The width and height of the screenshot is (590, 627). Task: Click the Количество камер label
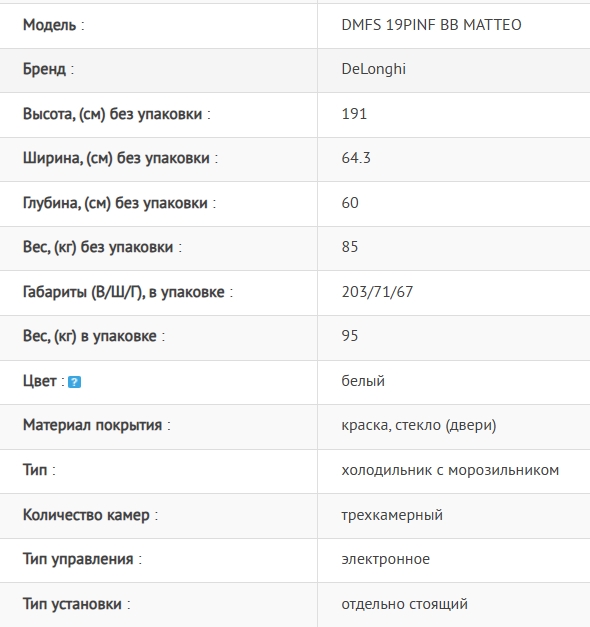86,515
